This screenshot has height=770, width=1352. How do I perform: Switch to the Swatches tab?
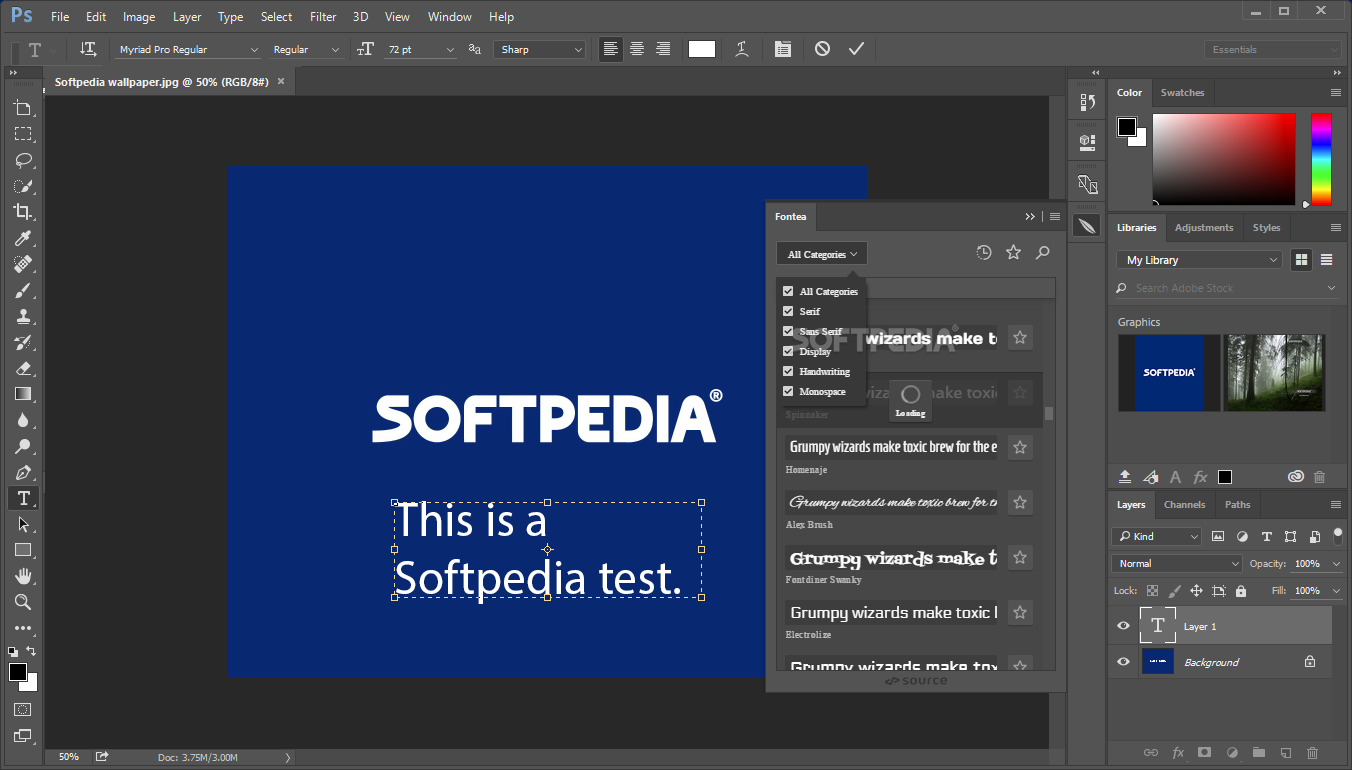[x=1182, y=93]
